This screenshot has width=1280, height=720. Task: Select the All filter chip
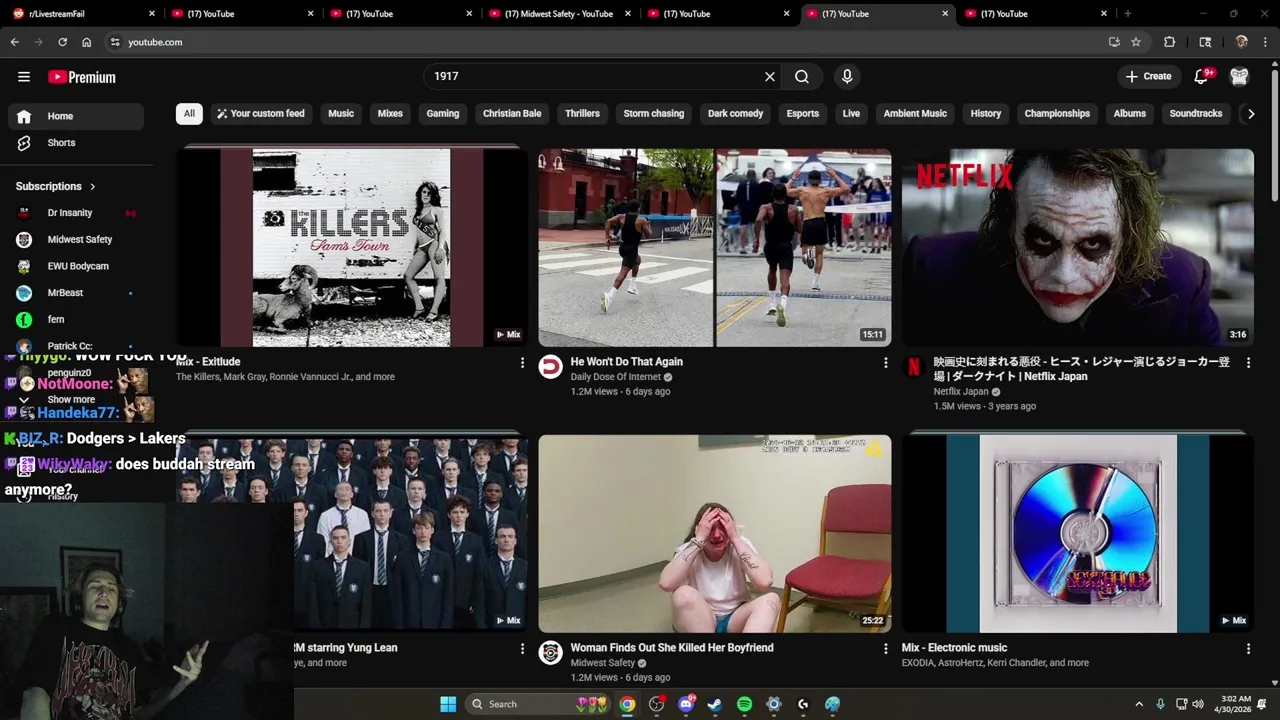coord(189,113)
